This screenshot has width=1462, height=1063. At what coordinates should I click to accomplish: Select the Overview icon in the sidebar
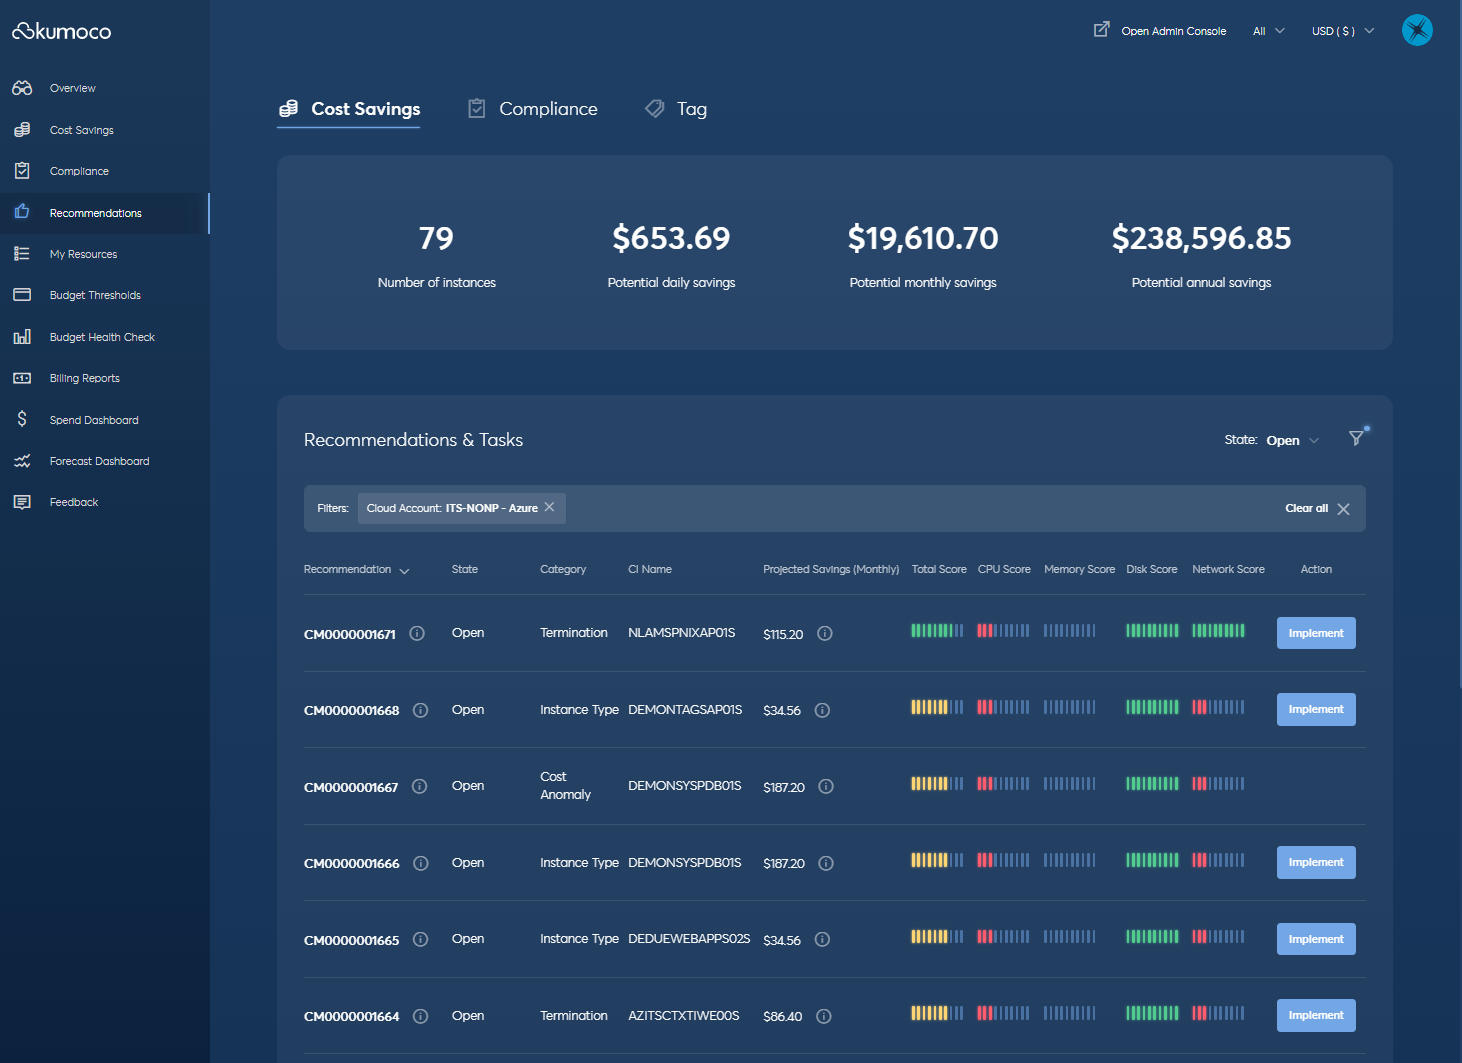(22, 87)
